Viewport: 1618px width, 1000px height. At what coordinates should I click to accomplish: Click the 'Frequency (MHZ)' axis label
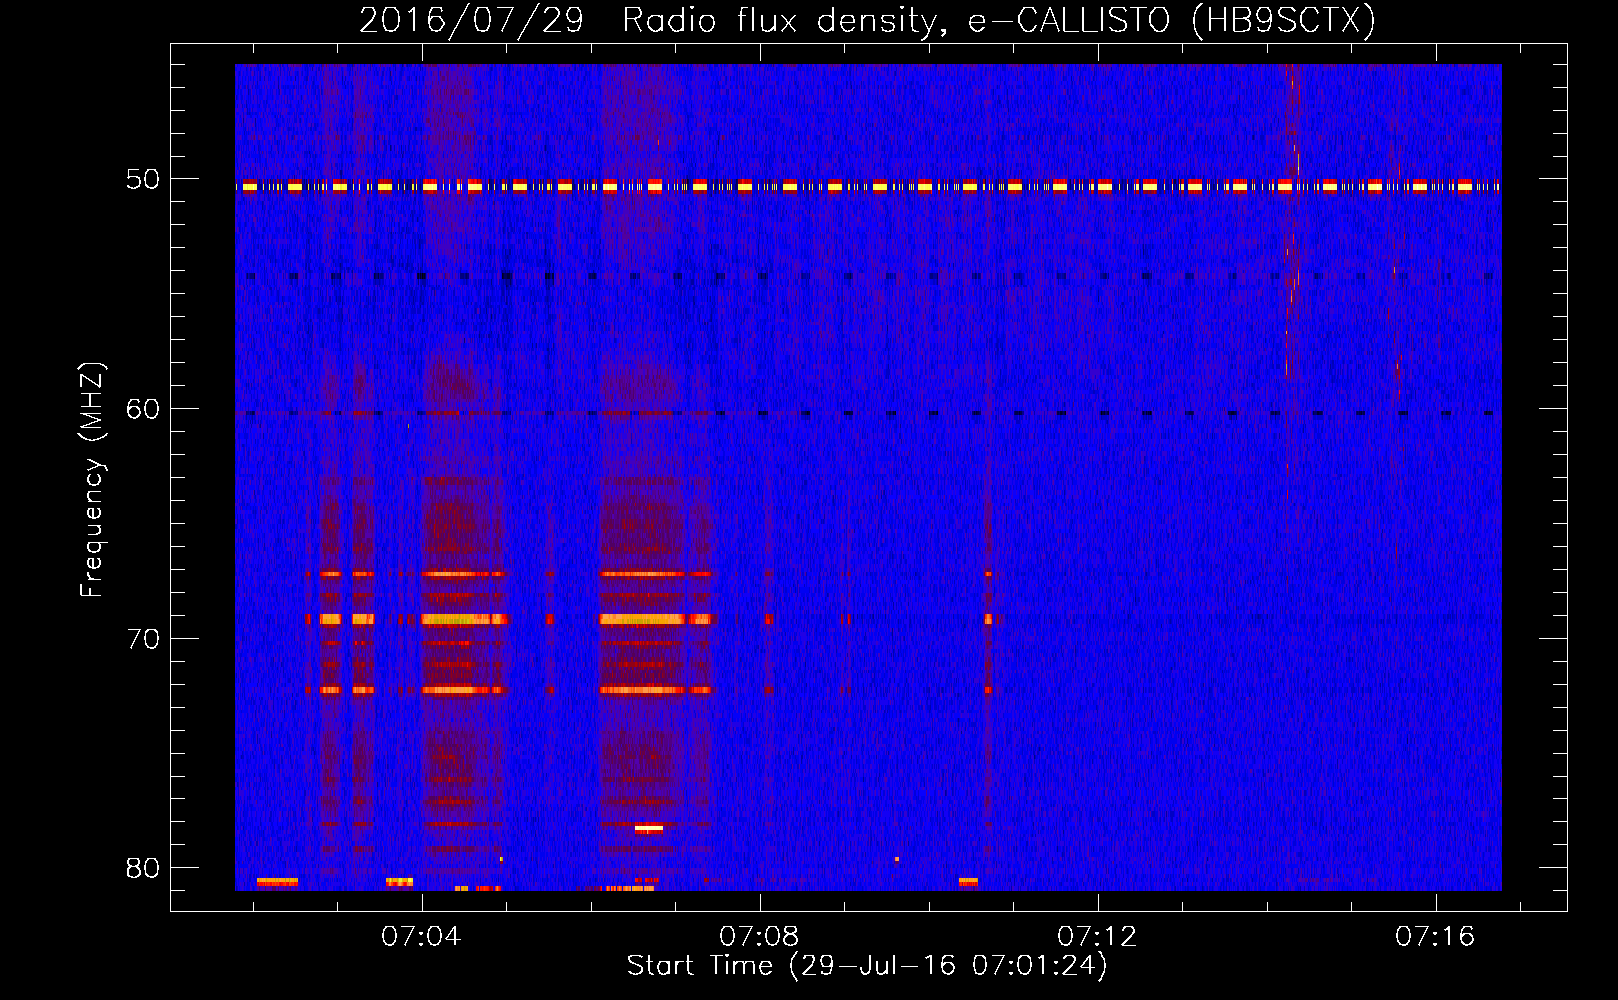91,480
